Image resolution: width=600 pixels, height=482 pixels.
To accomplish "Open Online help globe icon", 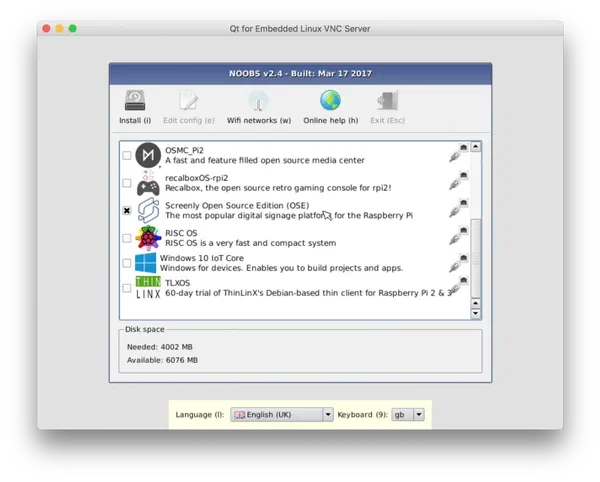I will pos(330,101).
